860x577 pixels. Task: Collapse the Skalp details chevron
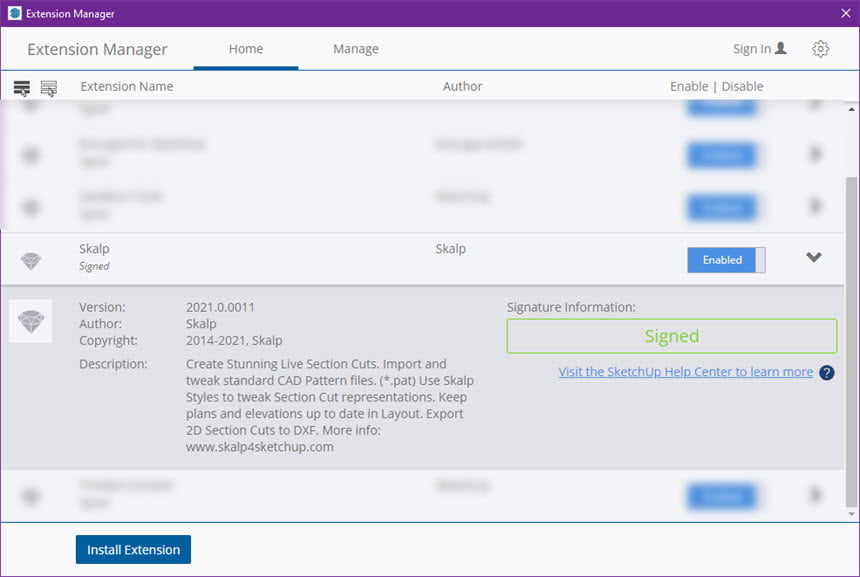point(813,257)
